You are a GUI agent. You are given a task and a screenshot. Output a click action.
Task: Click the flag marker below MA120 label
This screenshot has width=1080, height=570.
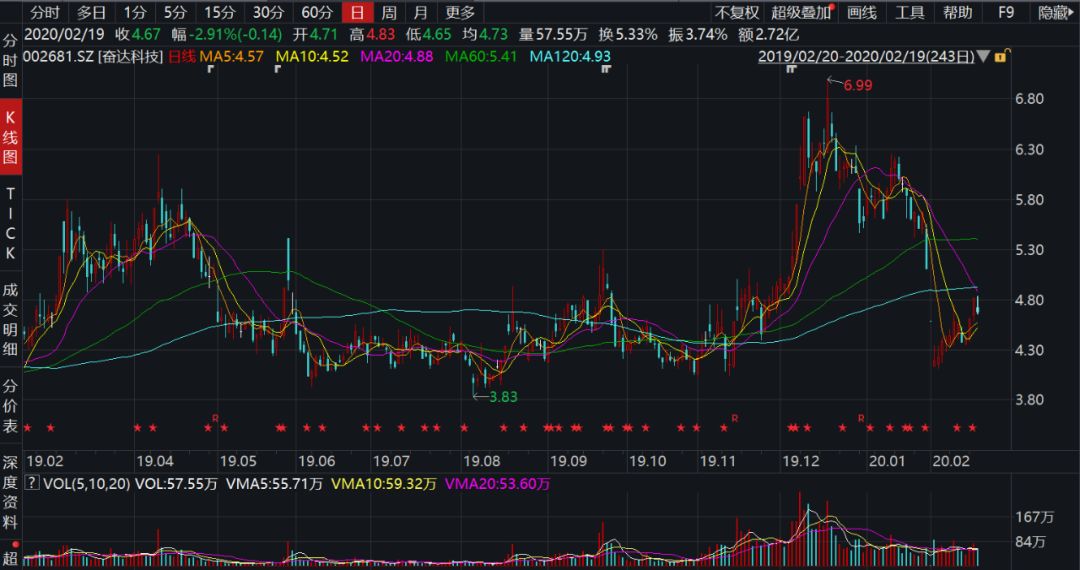605,70
